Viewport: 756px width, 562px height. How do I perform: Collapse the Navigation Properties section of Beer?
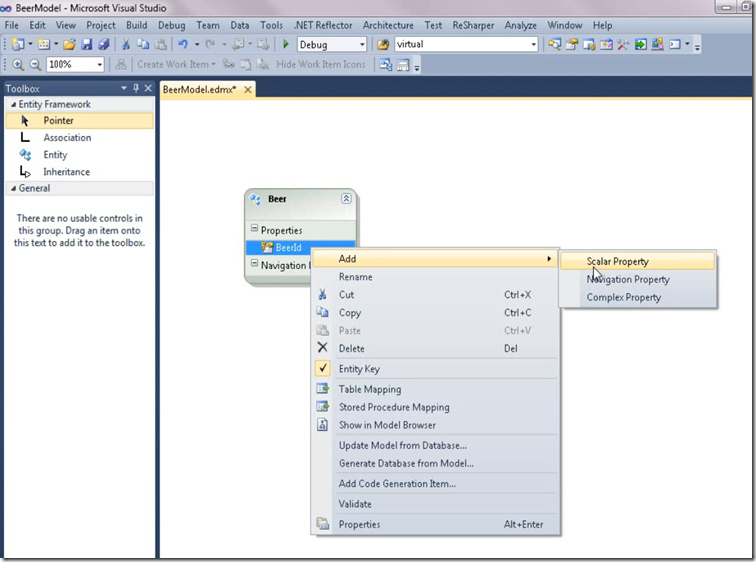[x=254, y=263]
